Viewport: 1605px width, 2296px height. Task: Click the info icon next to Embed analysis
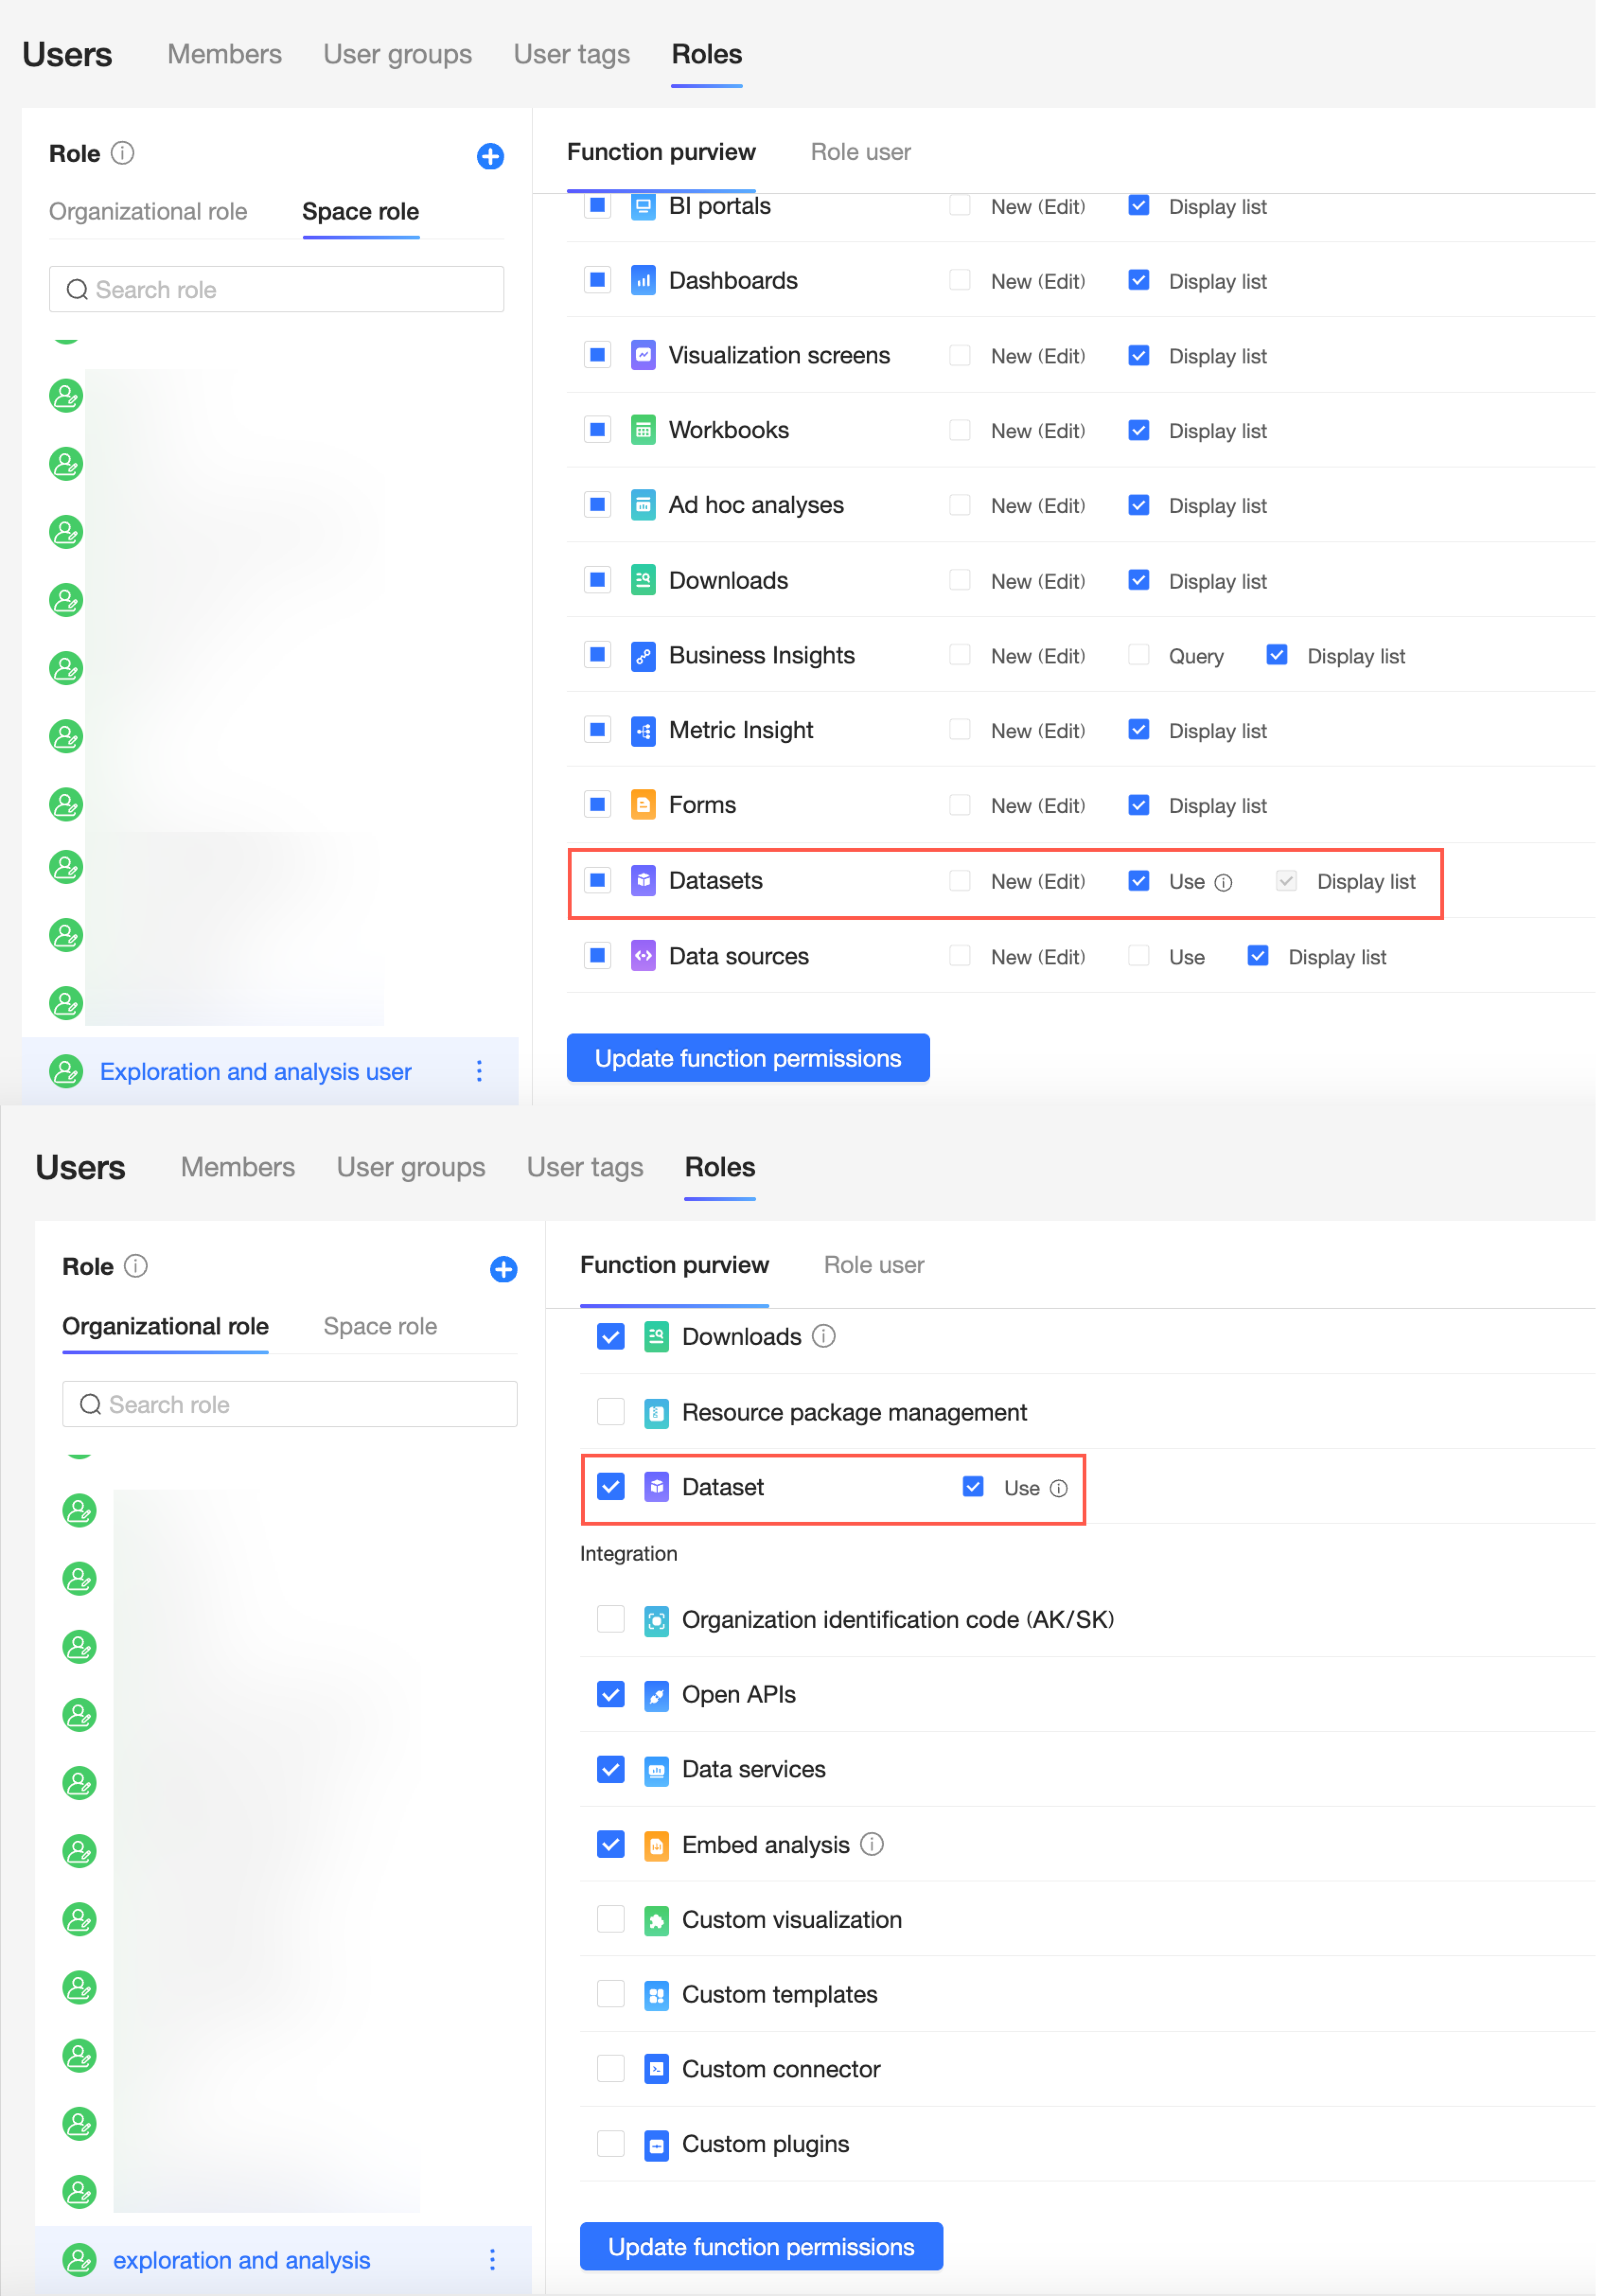[872, 1843]
